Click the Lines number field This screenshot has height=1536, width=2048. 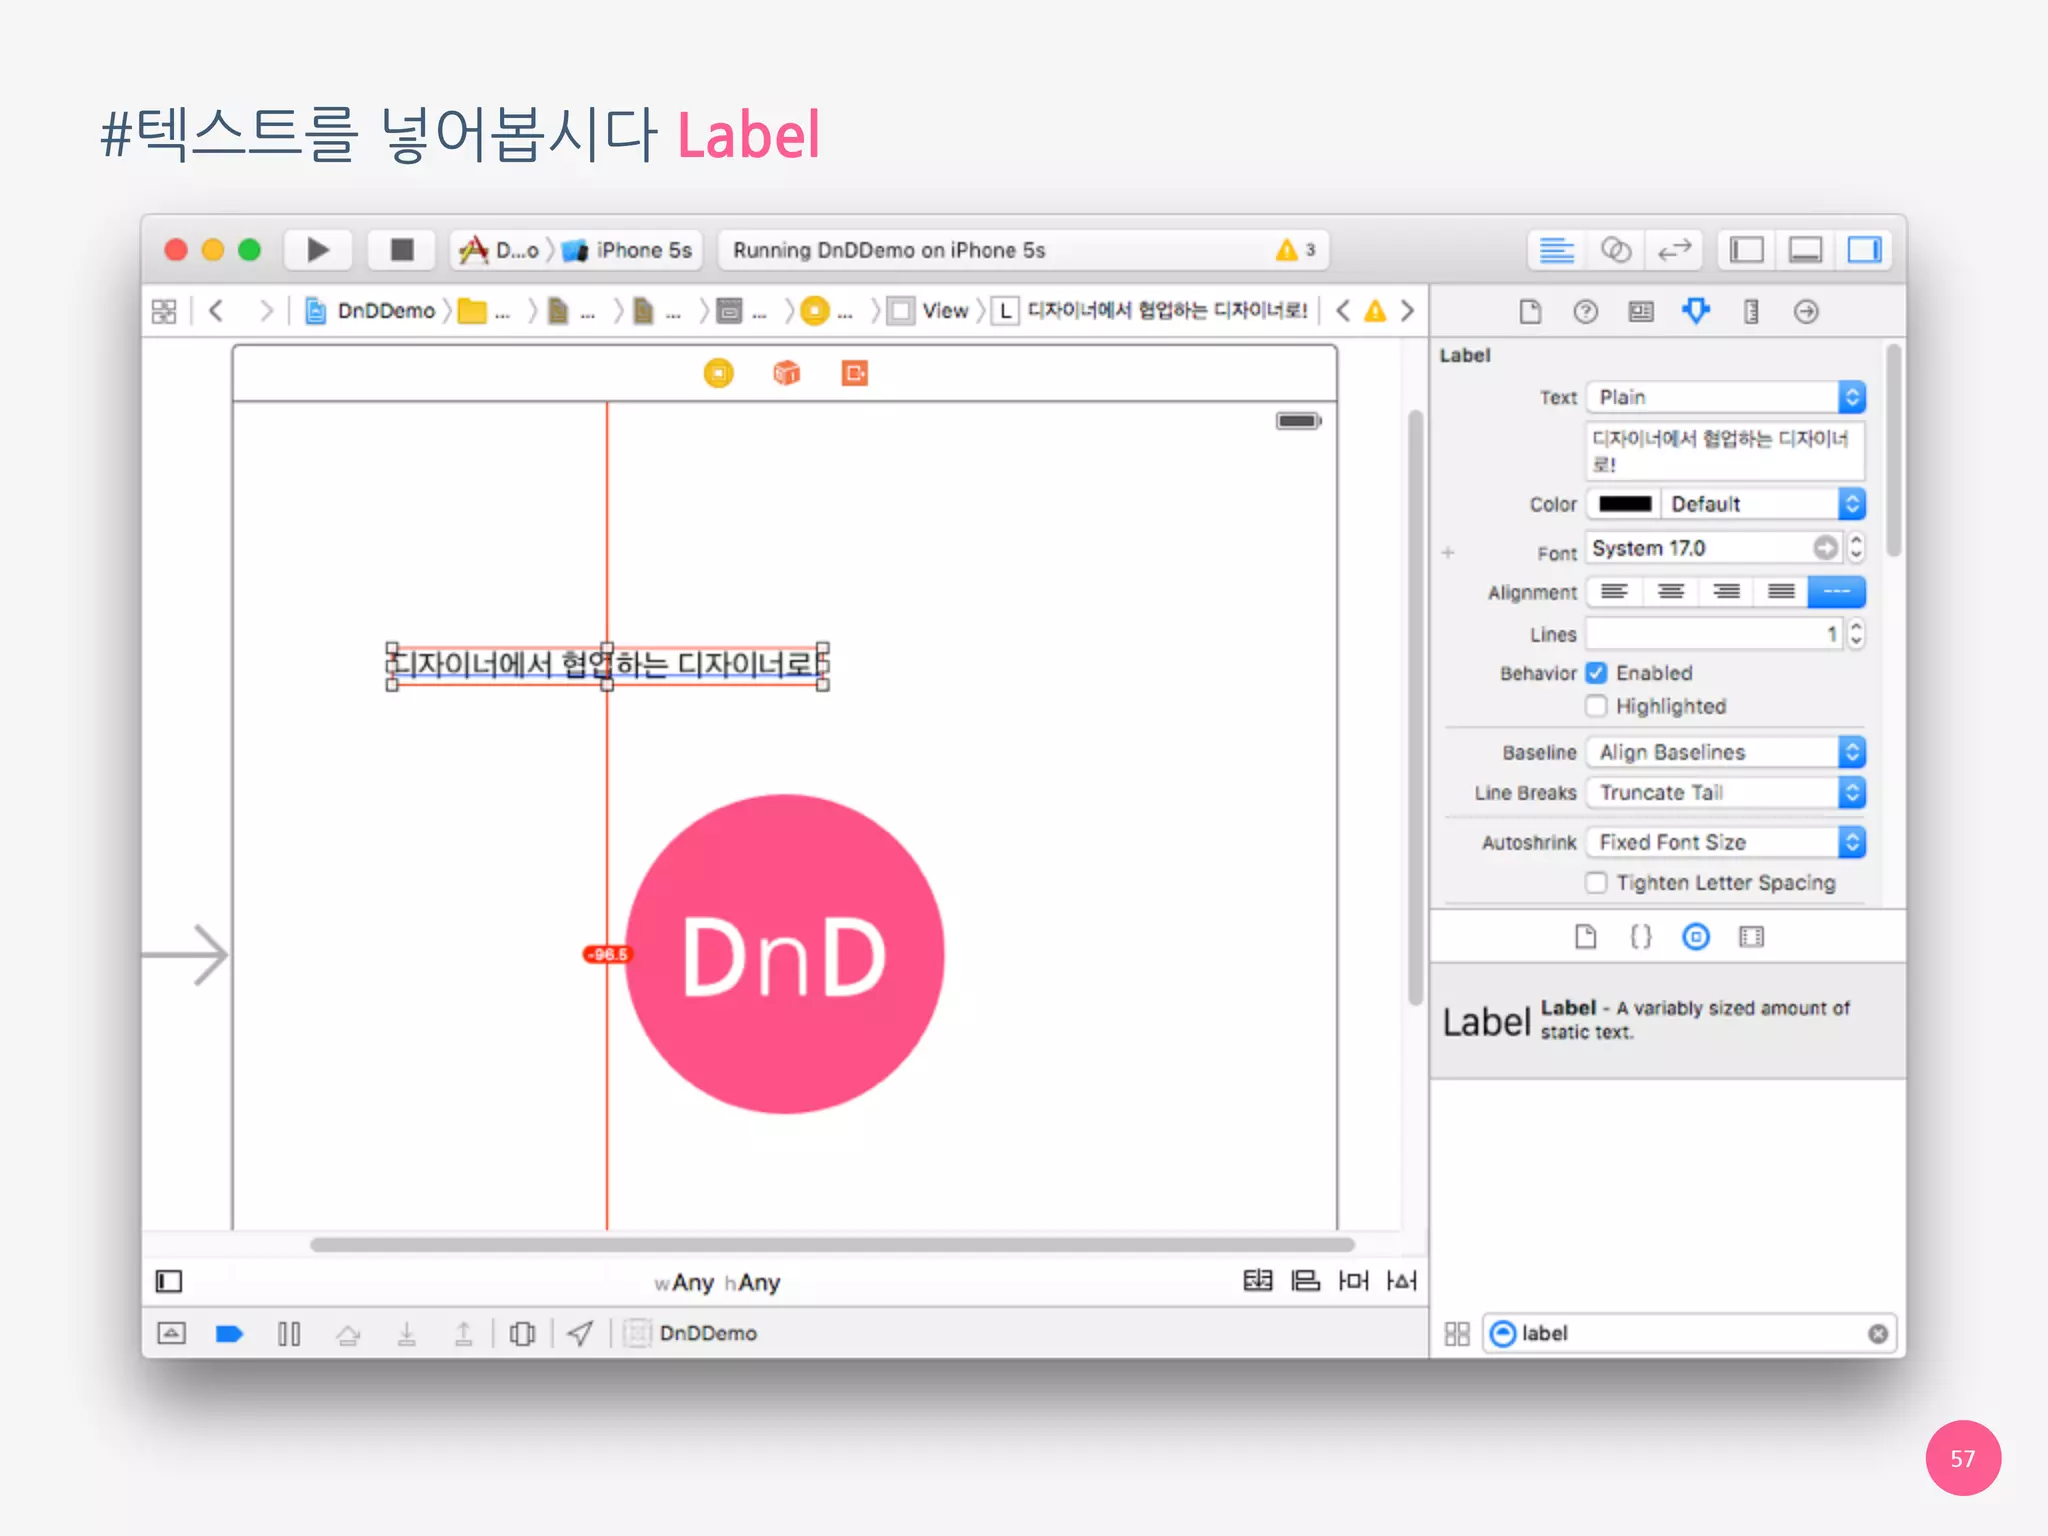(x=1714, y=634)
